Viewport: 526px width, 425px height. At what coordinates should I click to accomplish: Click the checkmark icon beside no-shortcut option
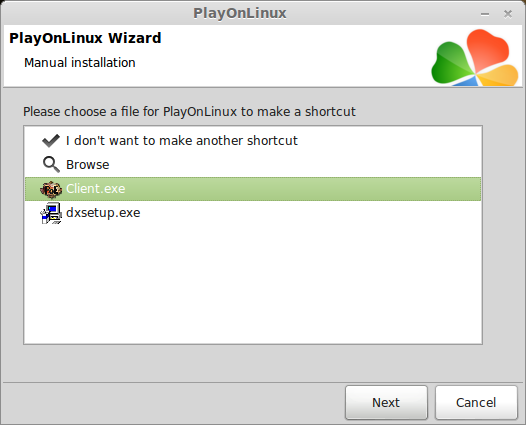(x=51, y=141)
